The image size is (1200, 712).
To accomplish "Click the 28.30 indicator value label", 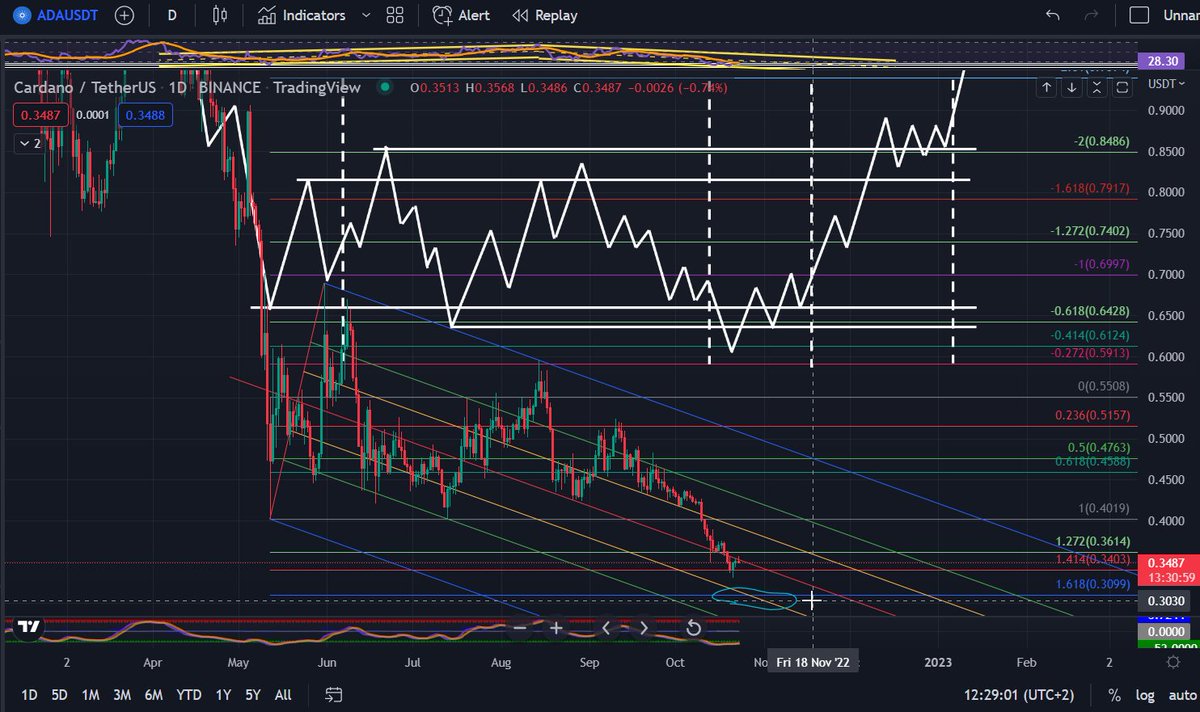I will pos(1163,60).
